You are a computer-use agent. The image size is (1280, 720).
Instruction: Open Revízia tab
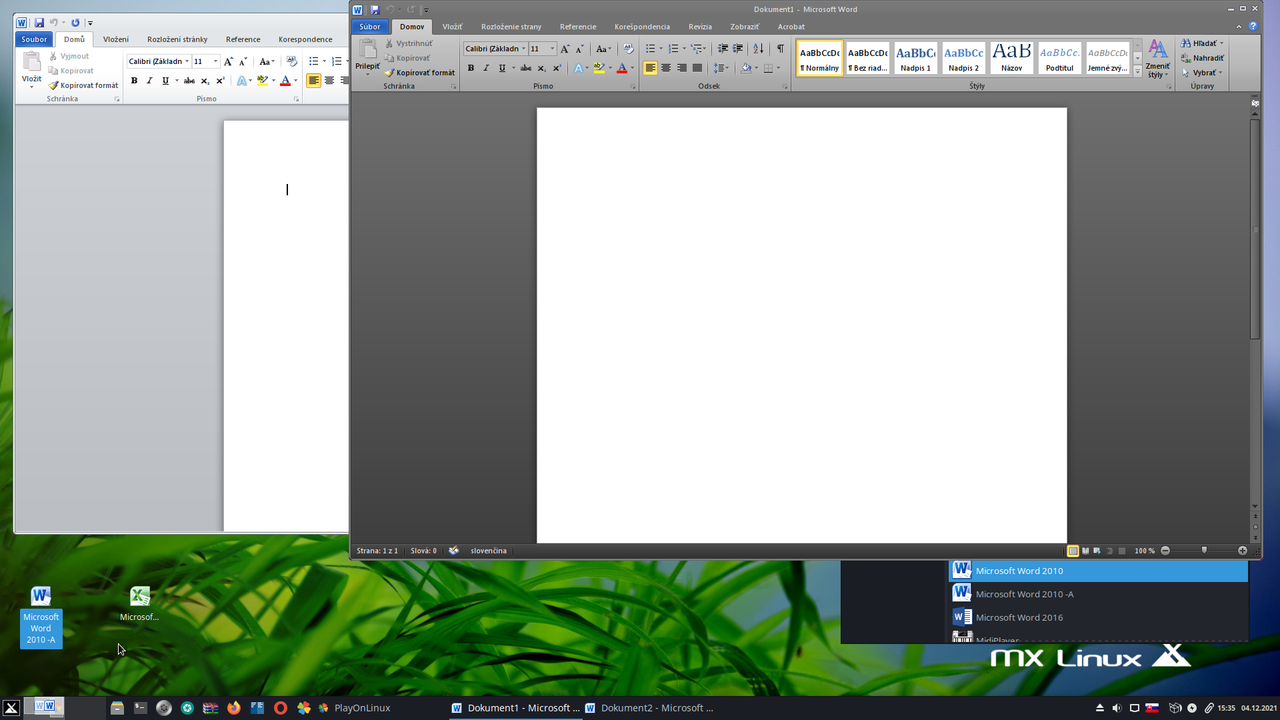pos(700,27)
